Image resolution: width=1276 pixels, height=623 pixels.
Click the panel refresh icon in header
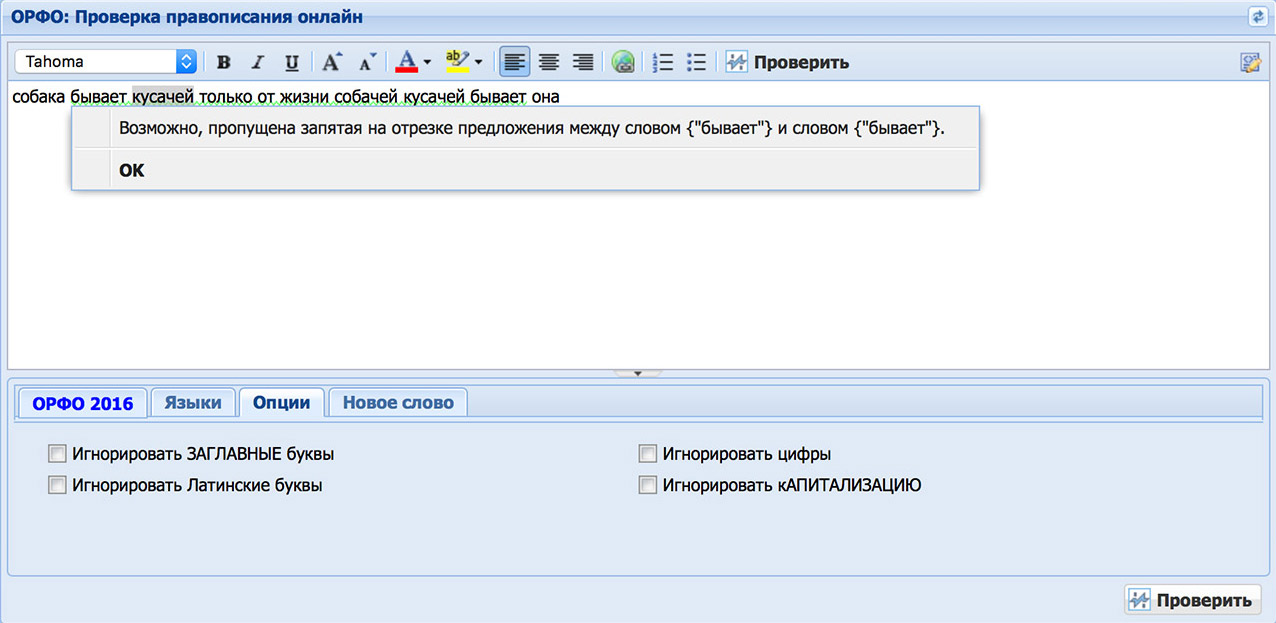point(1257,17)
